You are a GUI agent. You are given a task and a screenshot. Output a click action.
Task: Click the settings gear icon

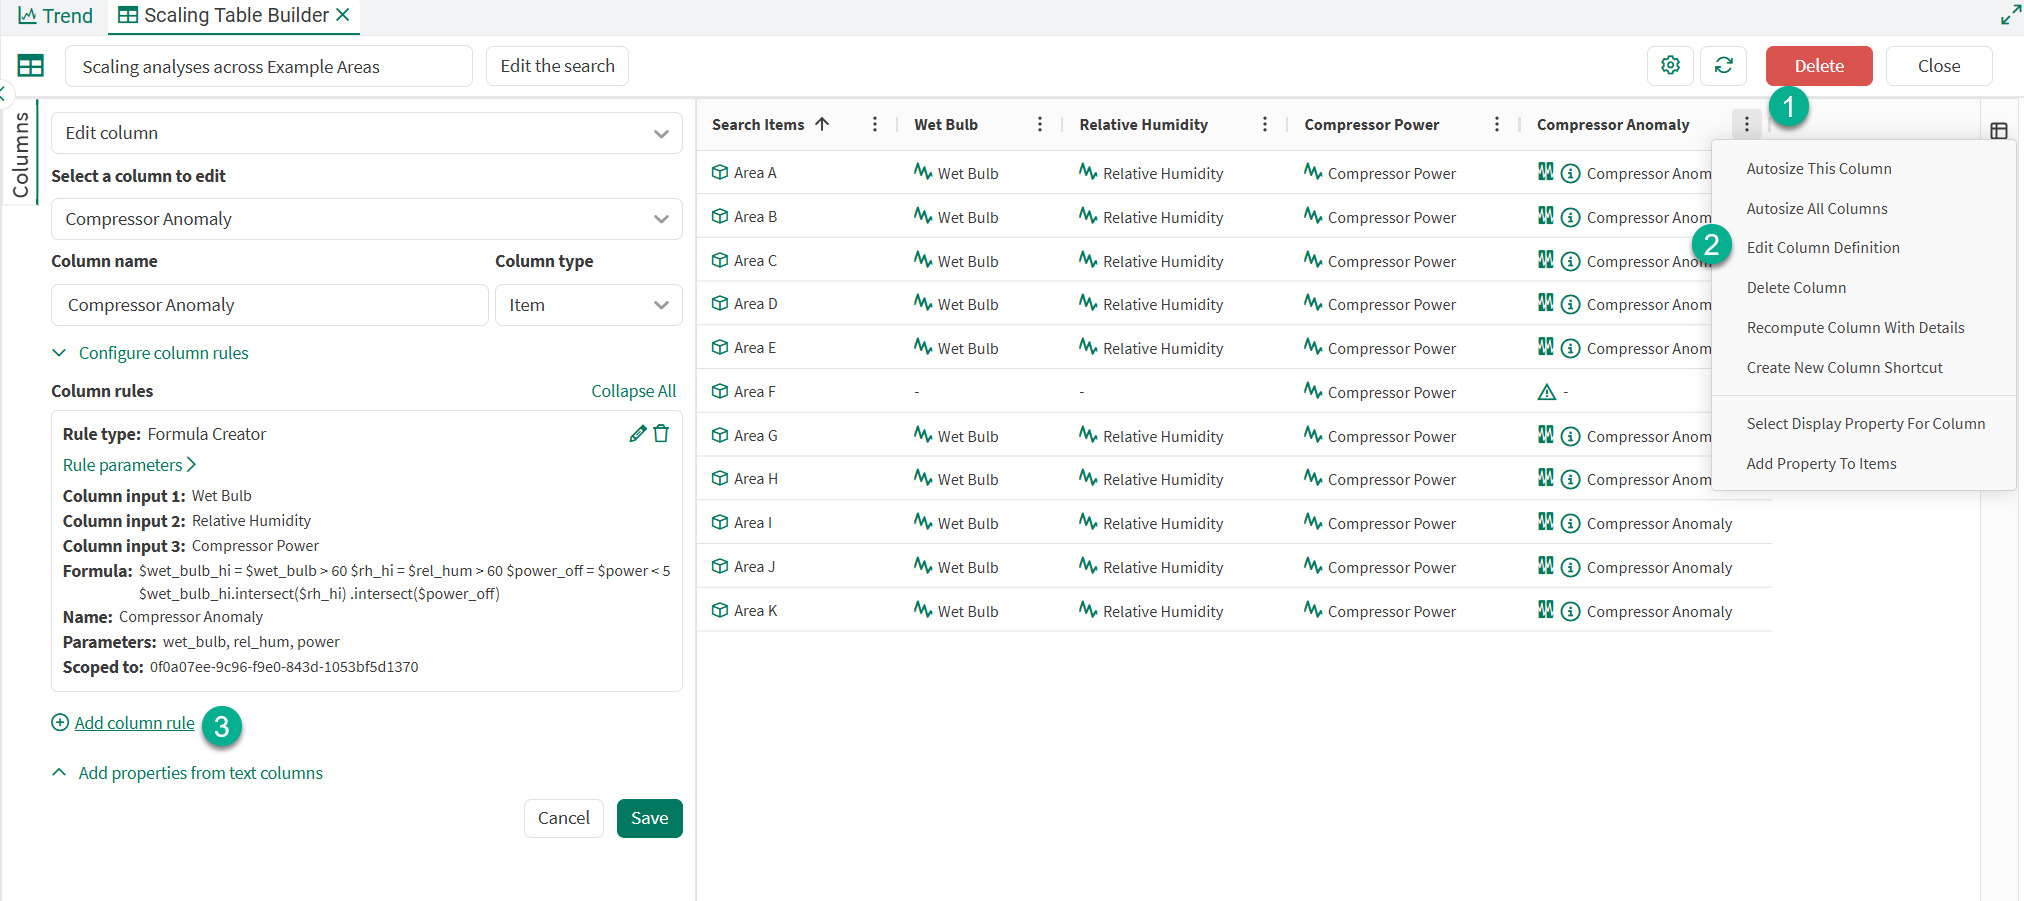[x=1670, y=65]
